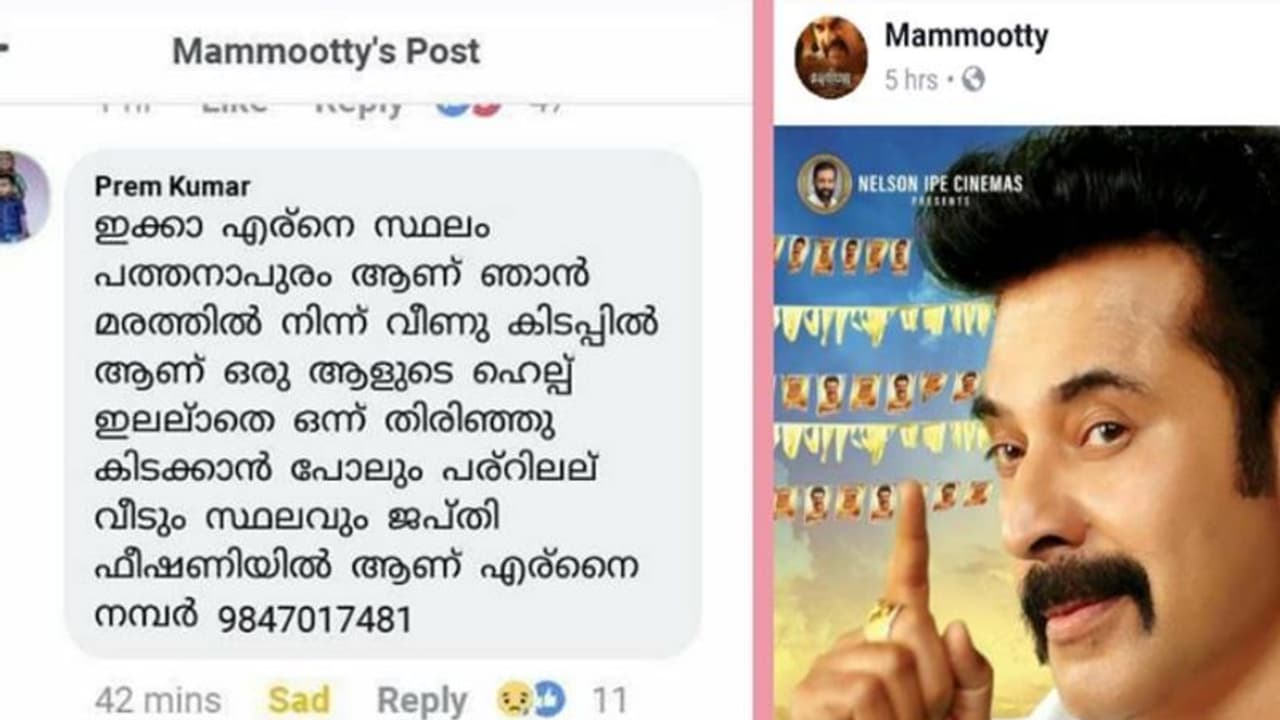Open Prem Kumar's profile picture
Viewport: 1280px width, 720px height.
click(x=22, y=196)
